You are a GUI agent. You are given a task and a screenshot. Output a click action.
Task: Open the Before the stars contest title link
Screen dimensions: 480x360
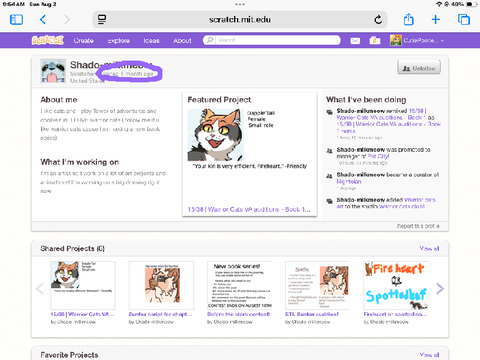[x=238, y=314]
